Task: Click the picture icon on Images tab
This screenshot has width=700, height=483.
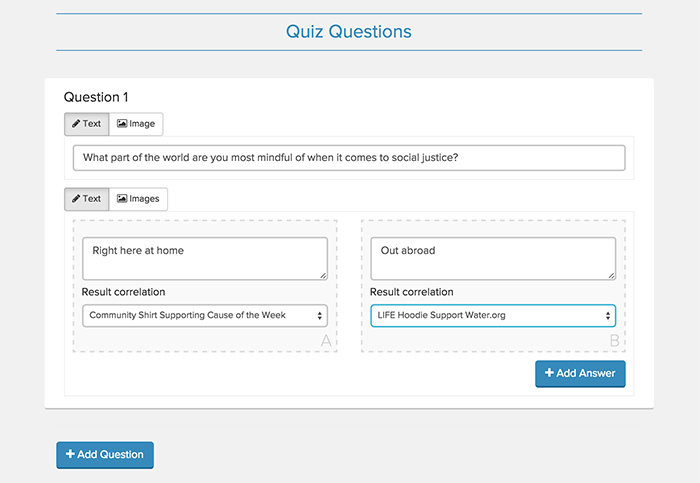Action: pos(122,198)
